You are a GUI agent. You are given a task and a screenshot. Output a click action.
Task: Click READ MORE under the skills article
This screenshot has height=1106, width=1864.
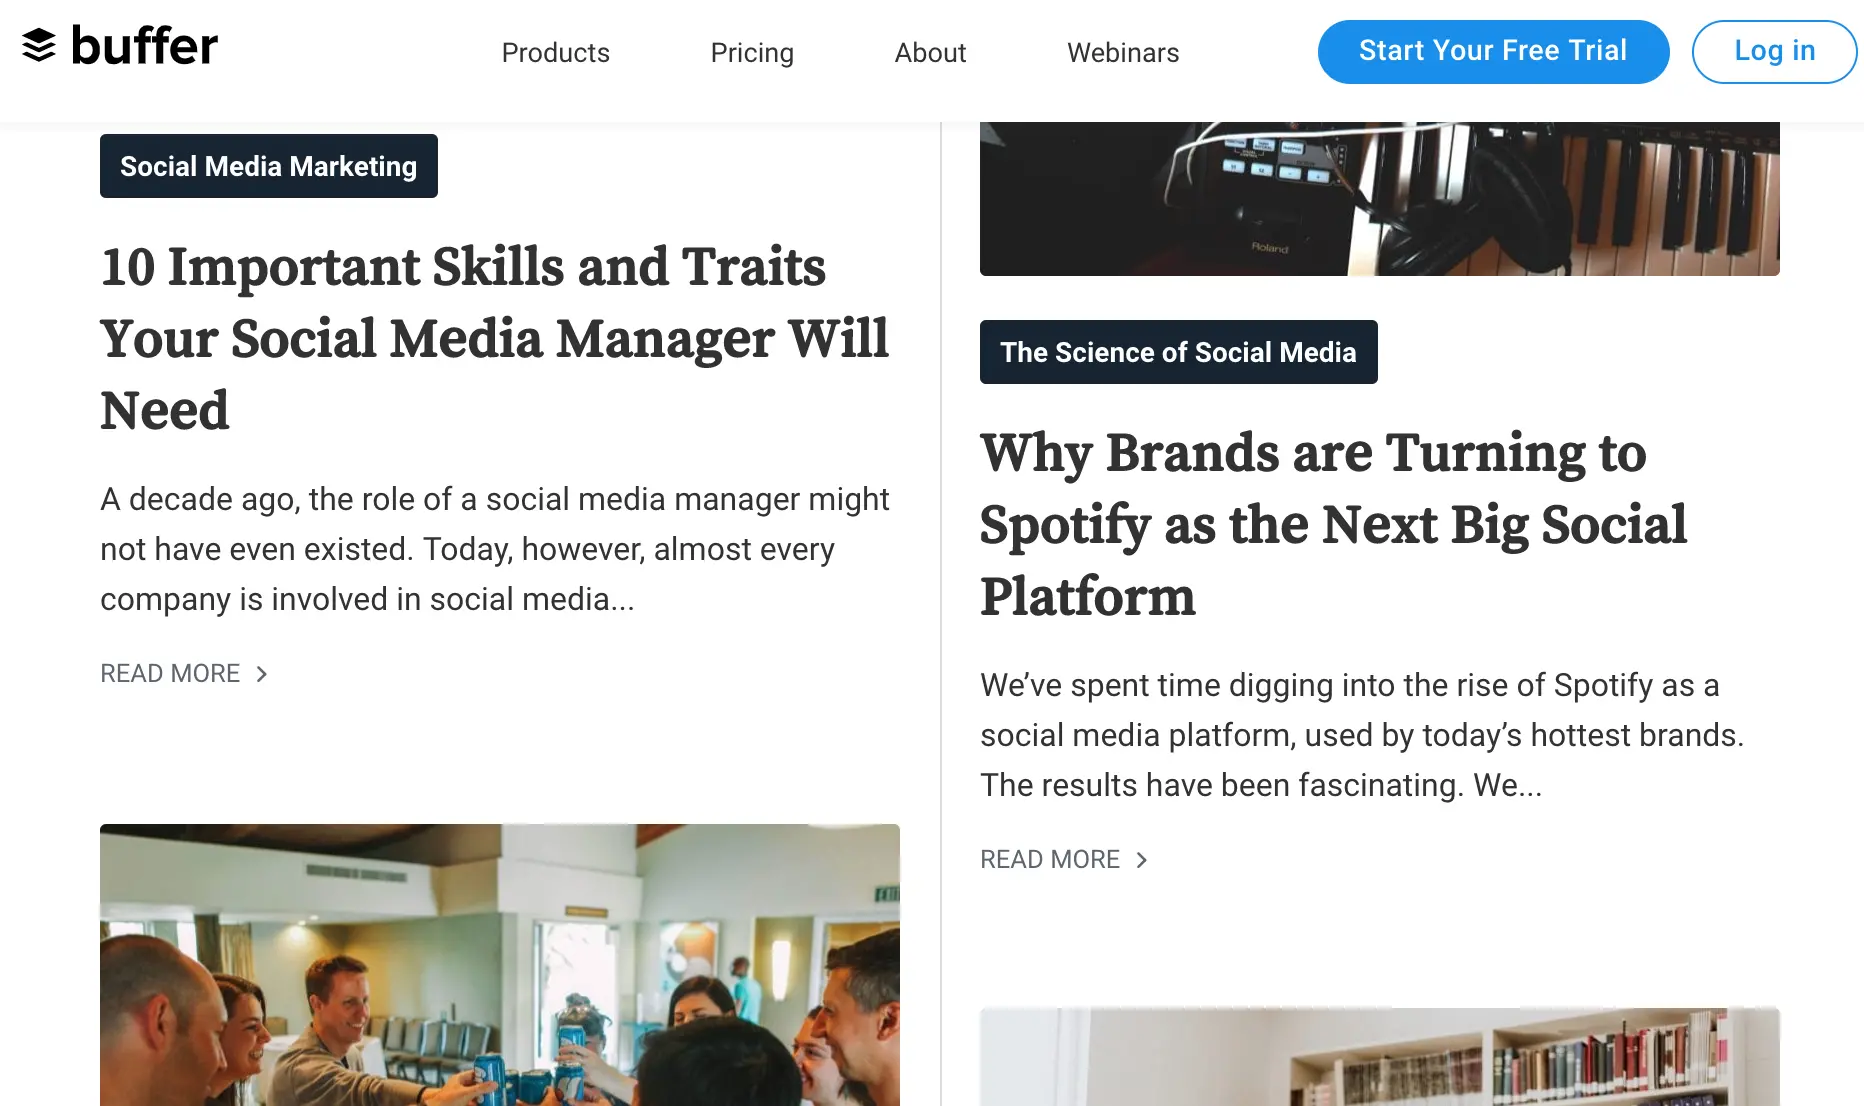[170, 673]
